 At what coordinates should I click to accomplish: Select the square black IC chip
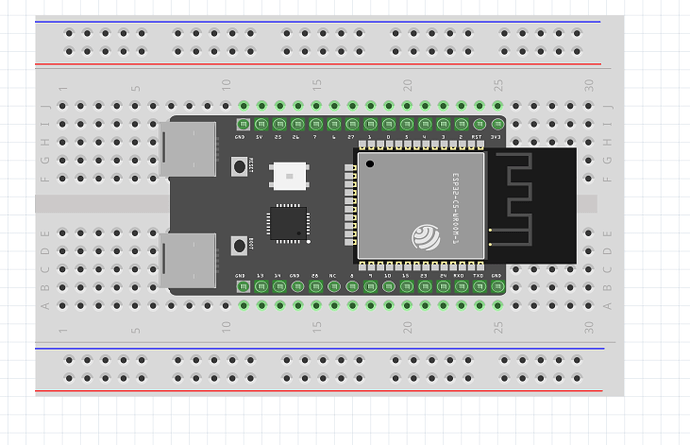point(288,224)
